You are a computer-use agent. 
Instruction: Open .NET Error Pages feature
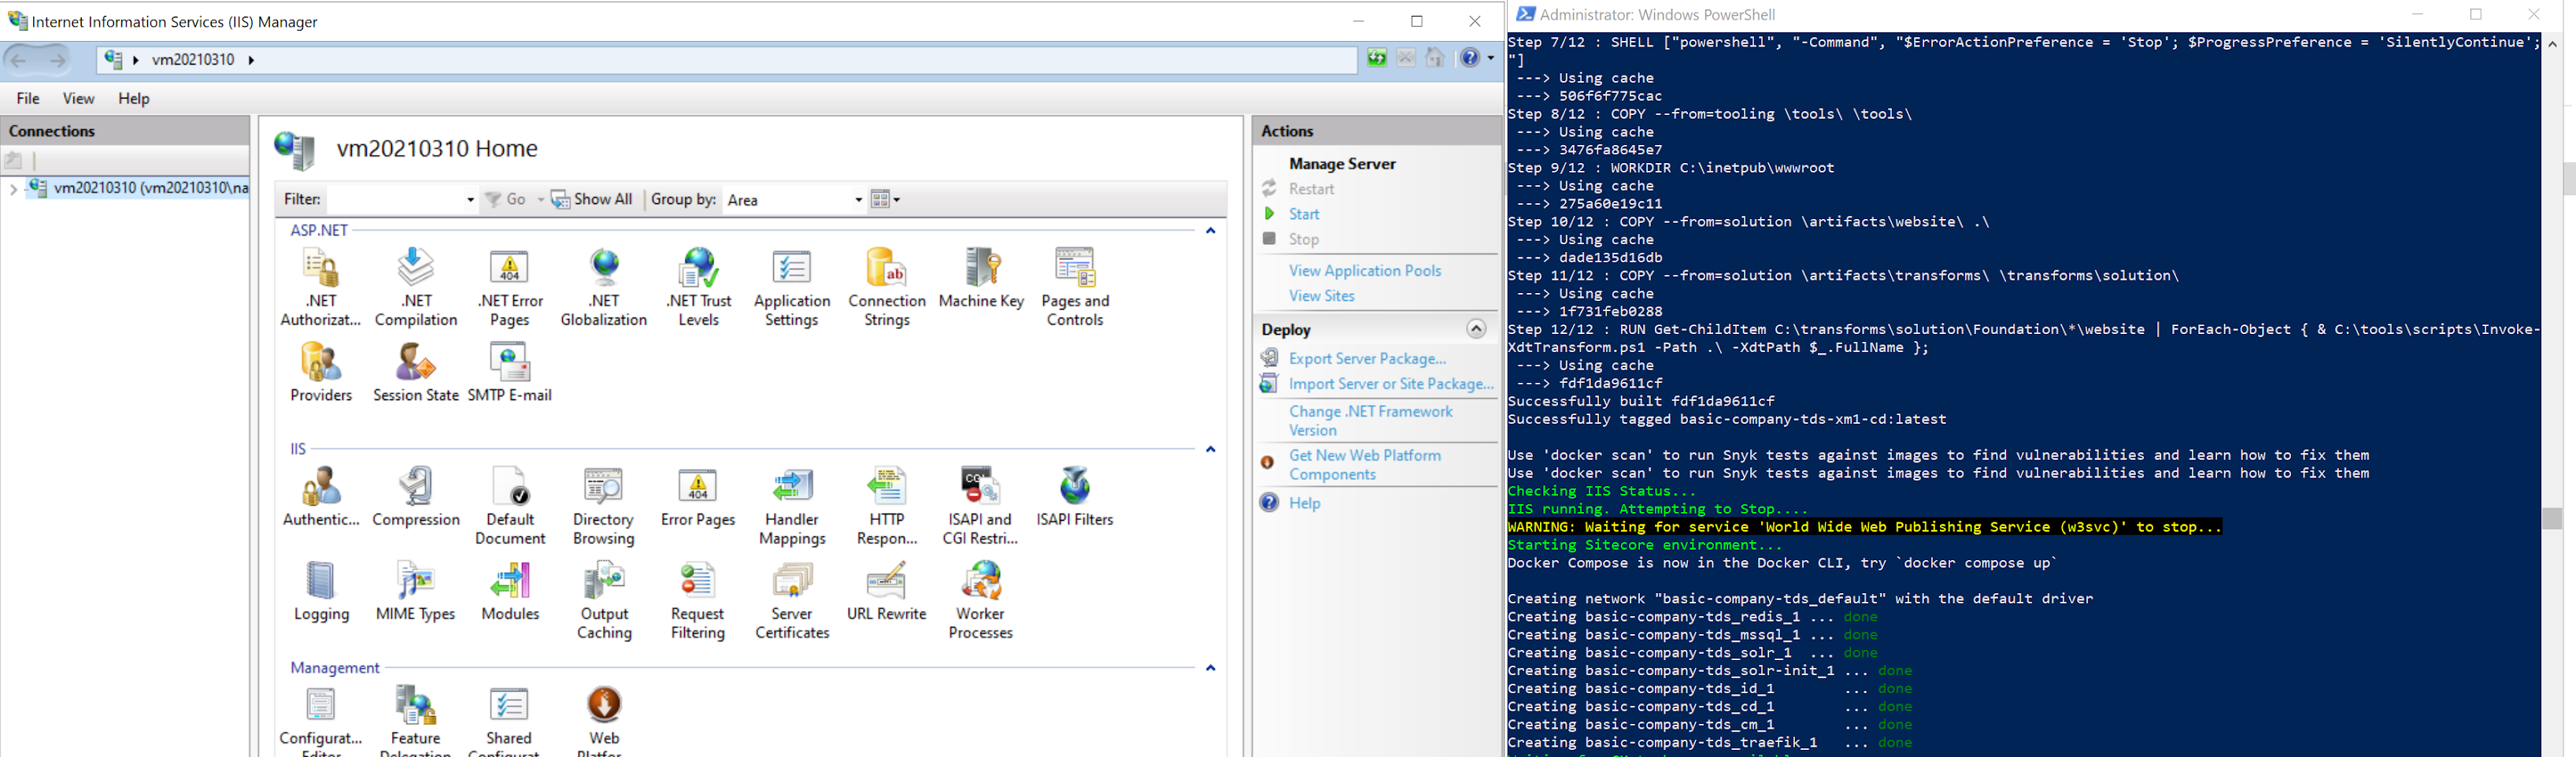pyautogui.click(x=509, y=288)
